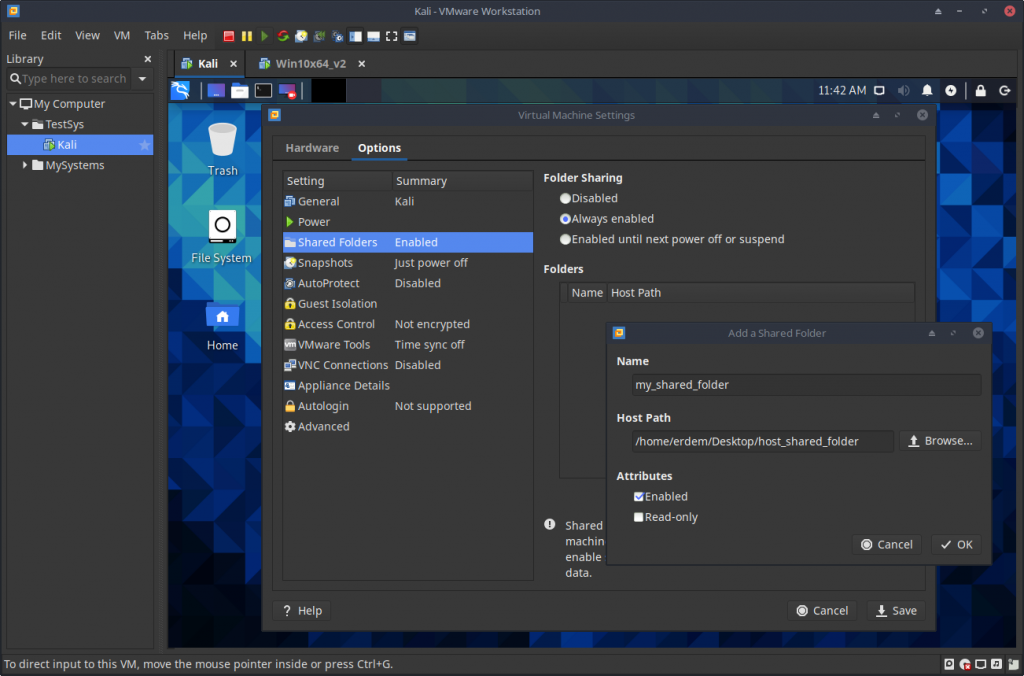Screen dimensions: 1024x676
Task: Open the library search dropdown arrow
Action: [142, 78]
